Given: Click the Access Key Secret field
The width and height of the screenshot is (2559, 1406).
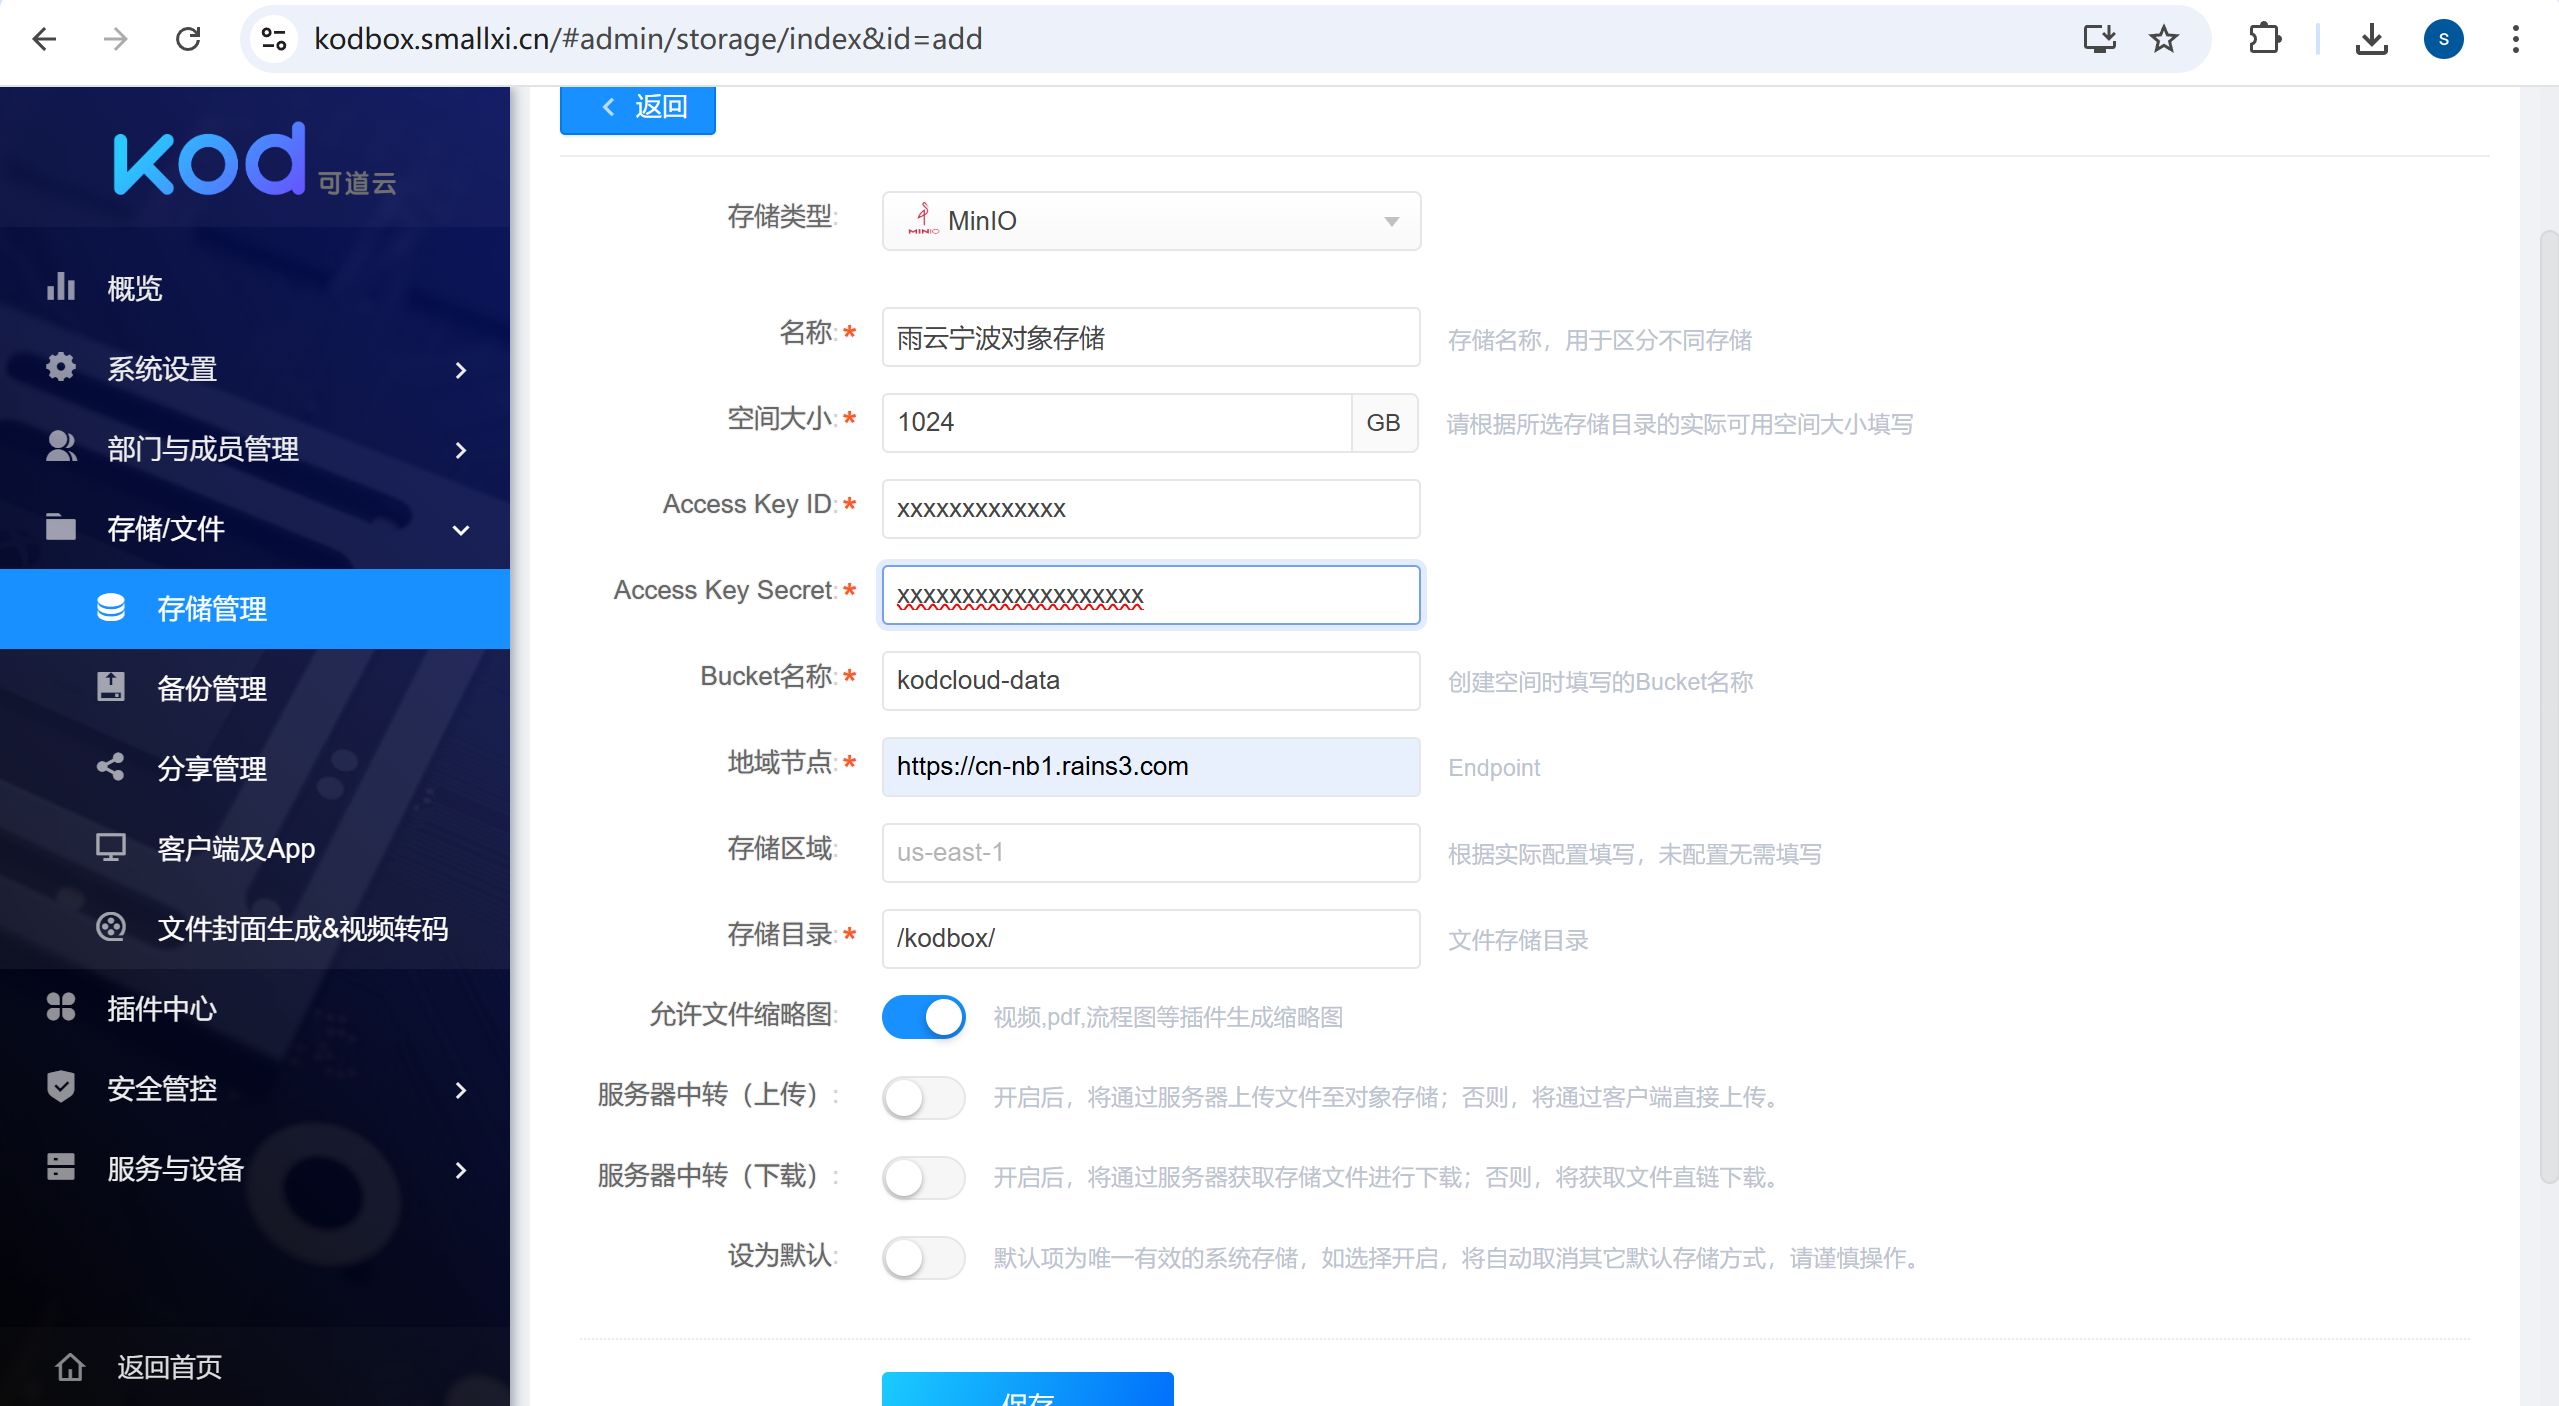Looking at the screenshot, I should 1151,595.
